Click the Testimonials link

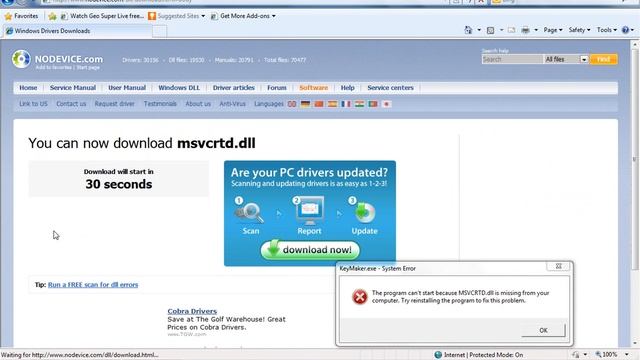tap(160, 104)
